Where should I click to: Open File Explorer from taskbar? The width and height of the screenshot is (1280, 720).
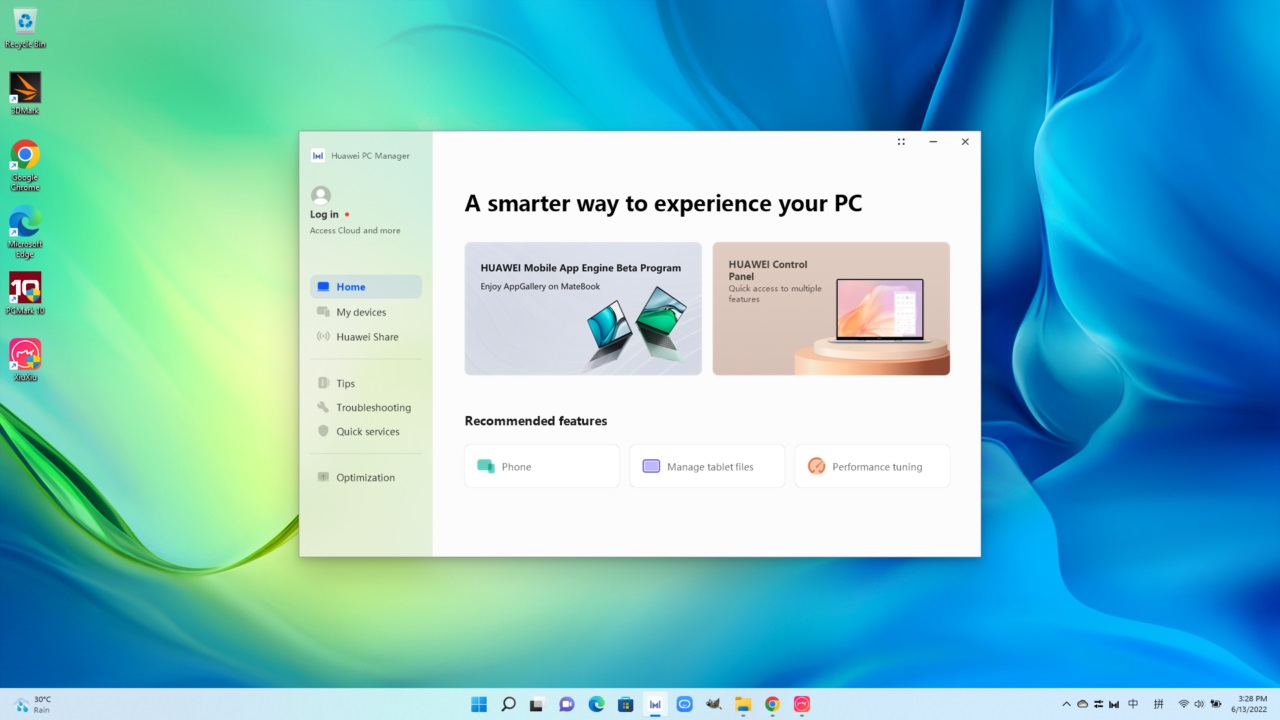[743, 704]
